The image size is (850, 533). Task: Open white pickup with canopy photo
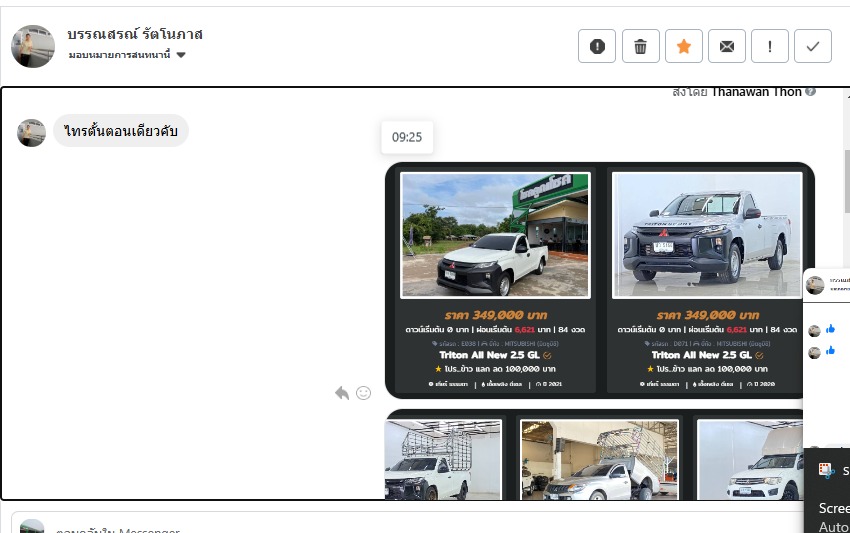[x=750, y=459]
